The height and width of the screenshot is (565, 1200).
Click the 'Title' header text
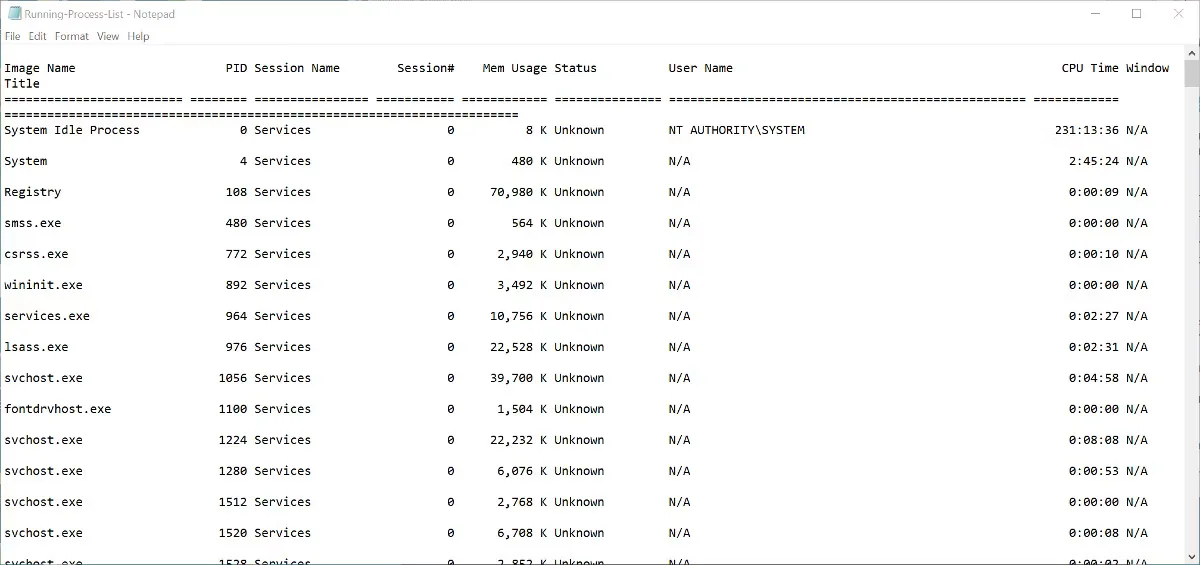click(22, 84)
